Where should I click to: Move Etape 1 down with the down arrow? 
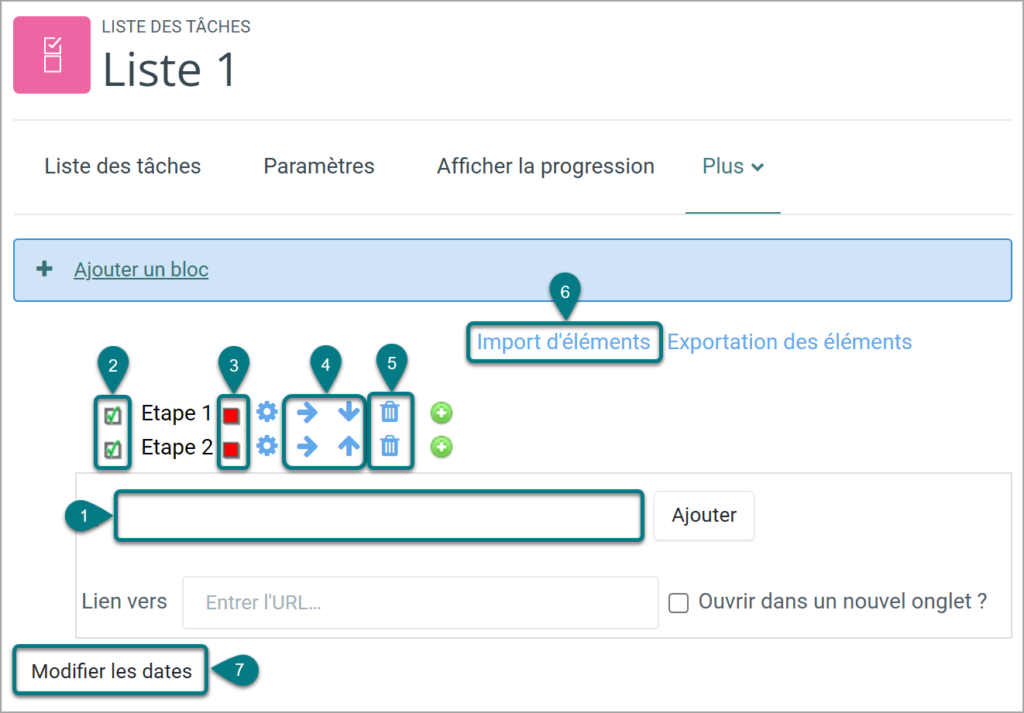pyautogui.click(x=349, y=412)
